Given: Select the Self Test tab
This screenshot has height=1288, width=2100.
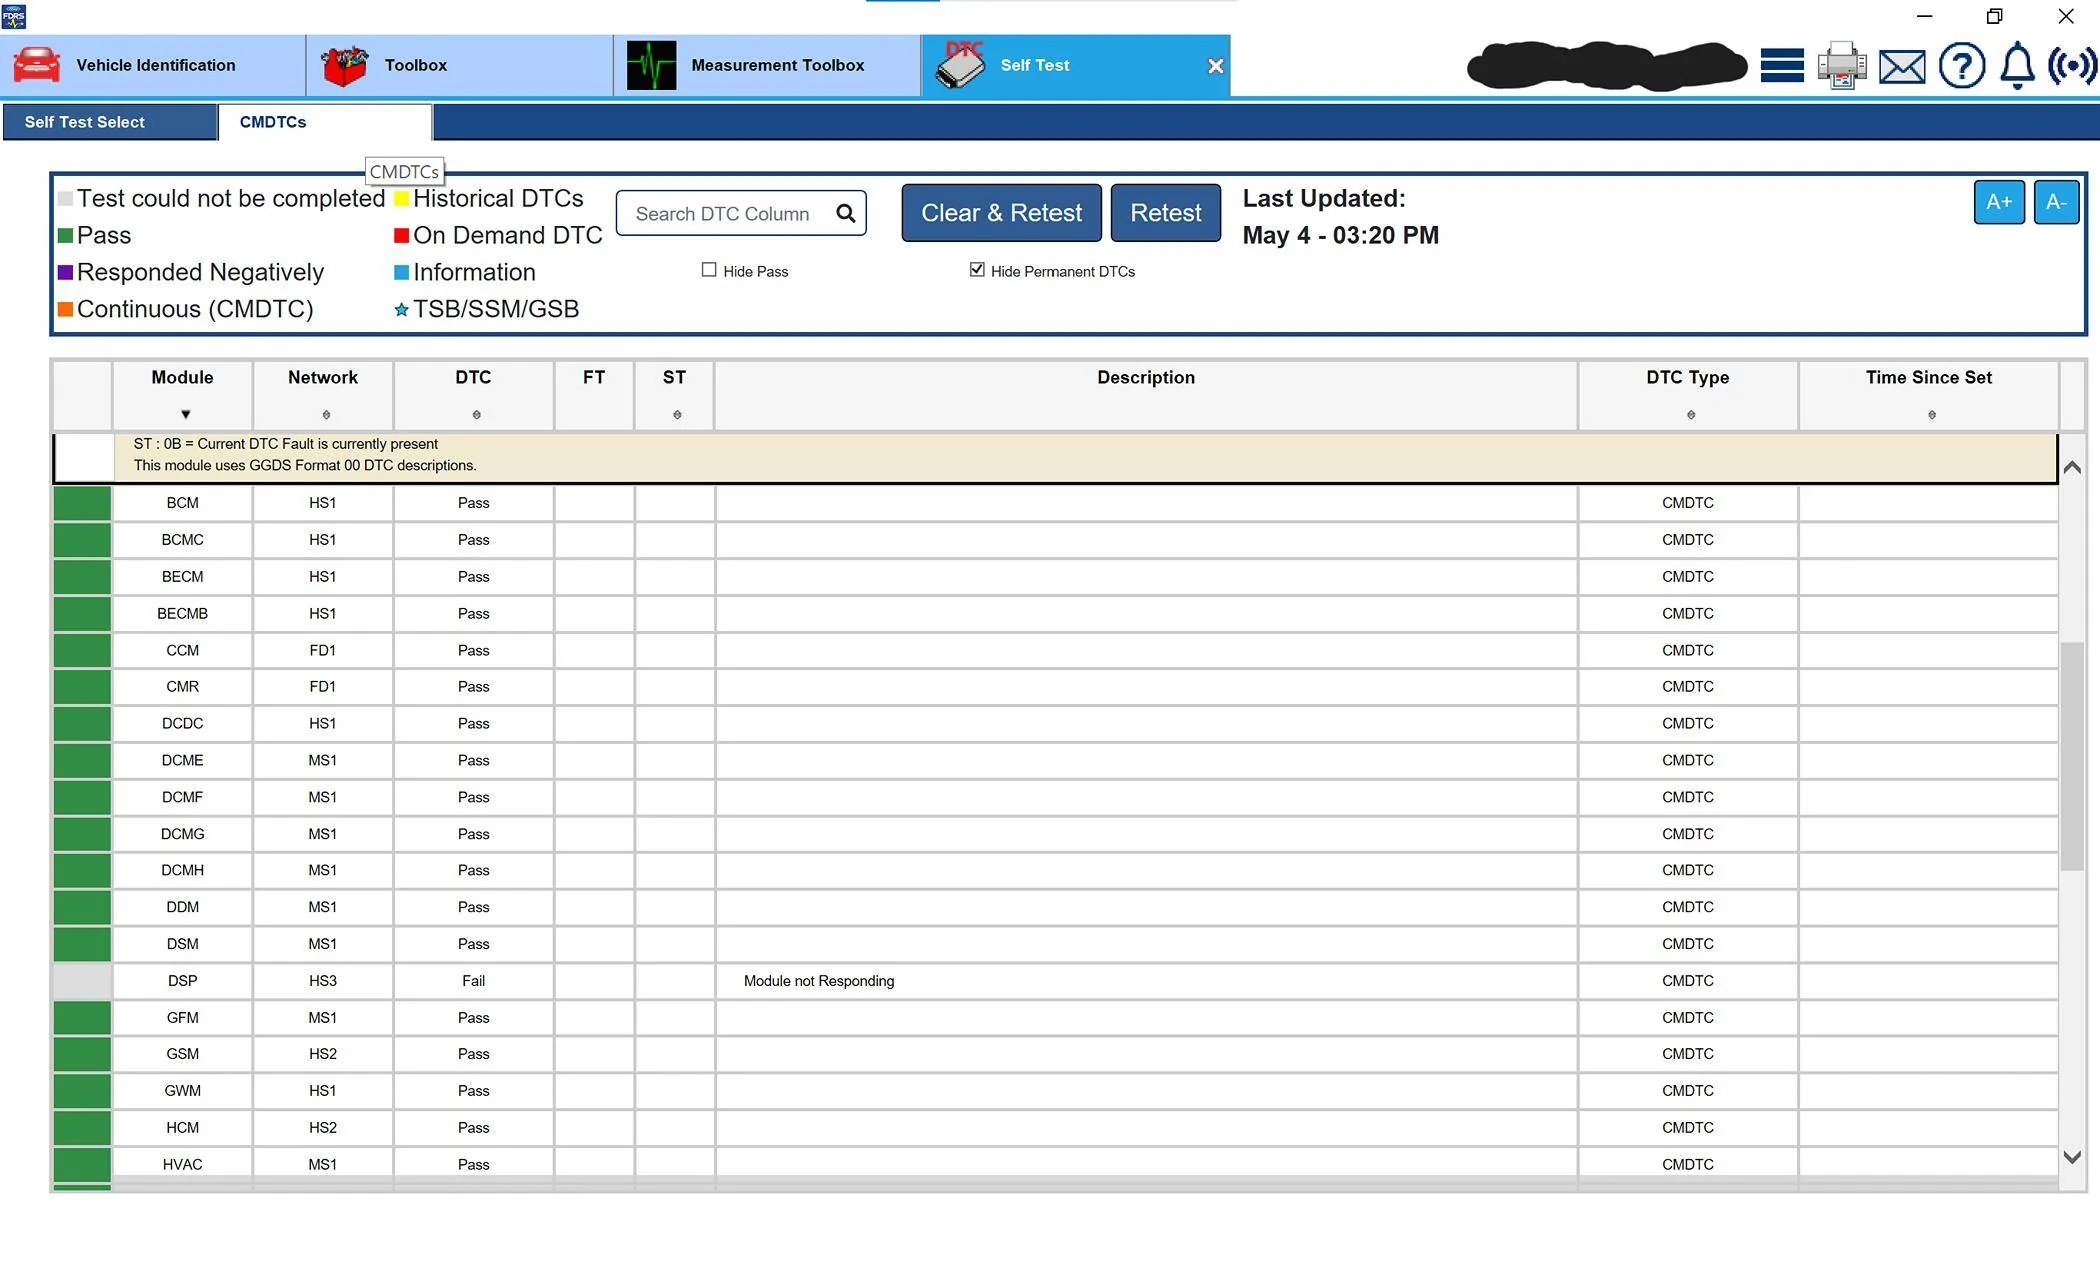Looking at the screenshot, I should coord(1075,66).
